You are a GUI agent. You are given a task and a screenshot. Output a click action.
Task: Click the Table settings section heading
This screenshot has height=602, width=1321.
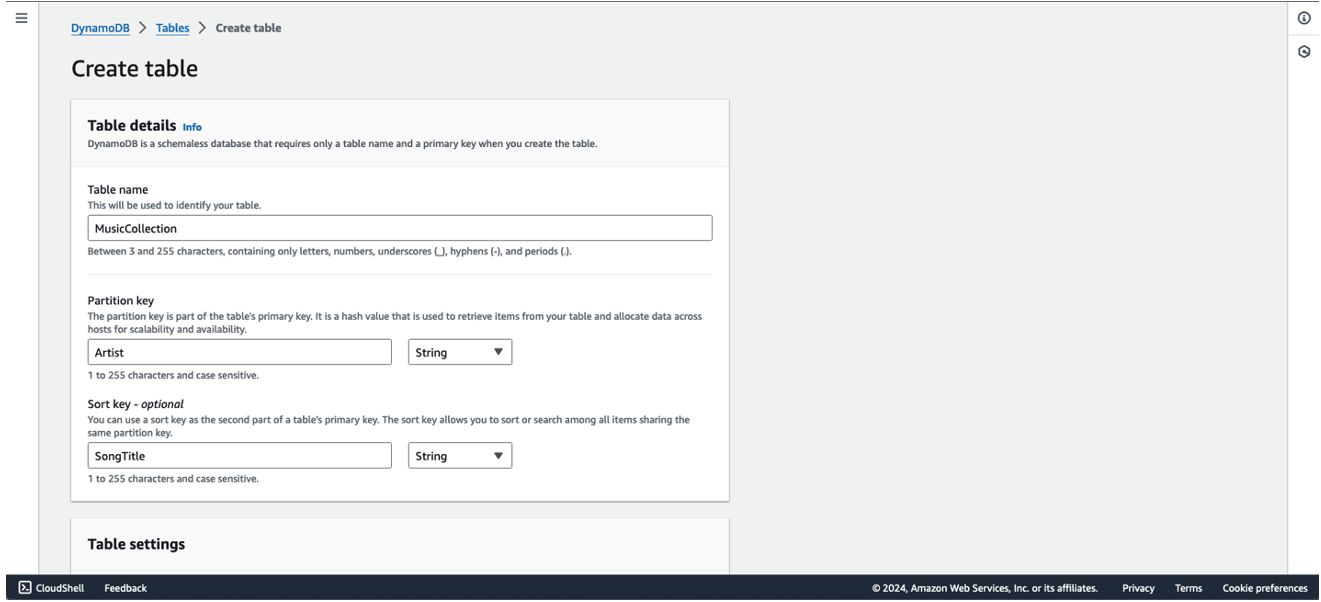tap(136, 544)
